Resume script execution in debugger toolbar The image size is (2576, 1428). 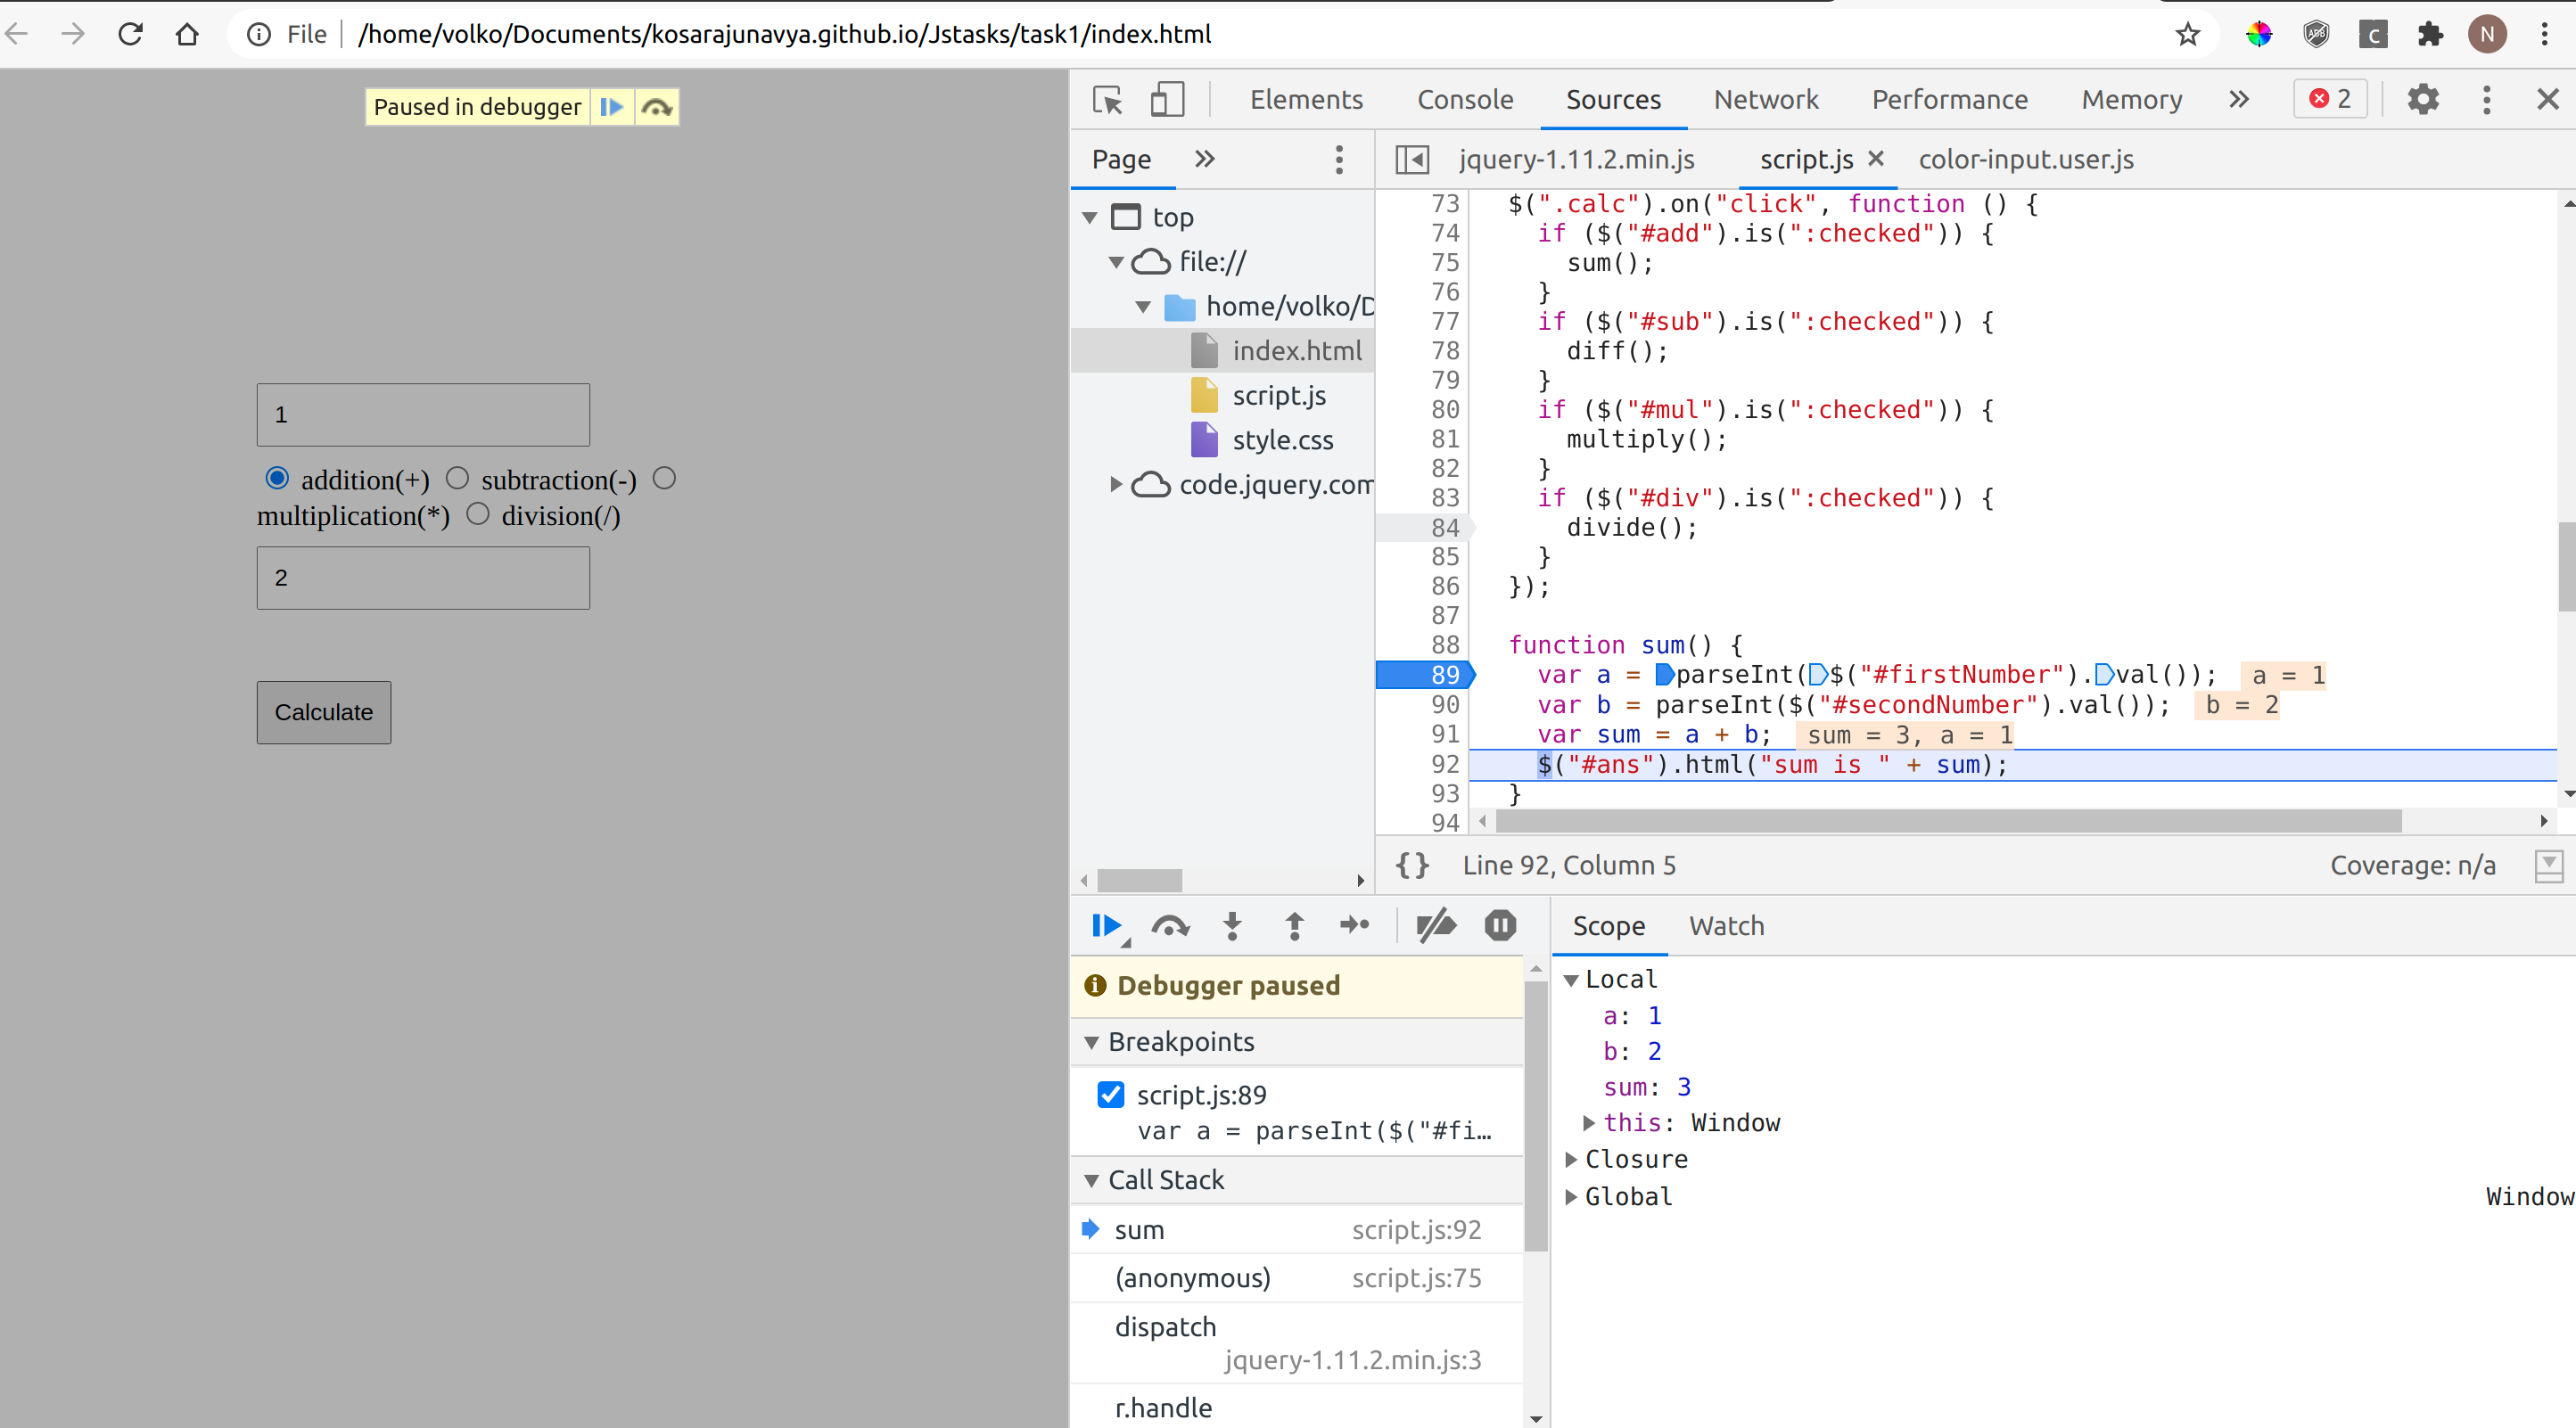1107,925
